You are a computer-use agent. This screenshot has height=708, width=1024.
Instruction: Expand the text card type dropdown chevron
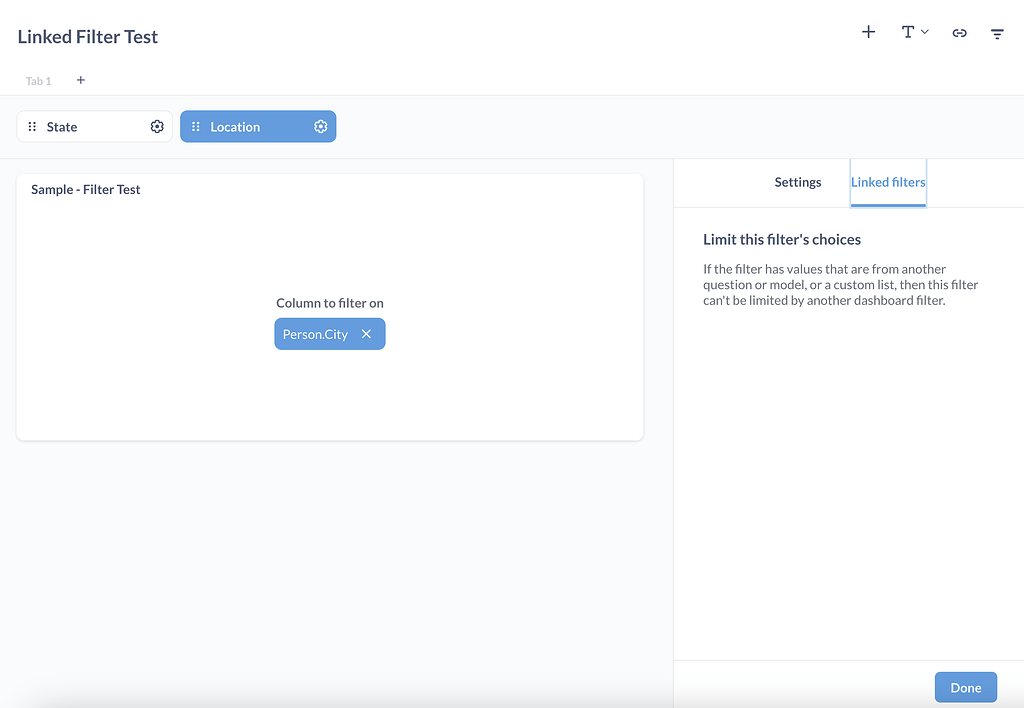925,31
